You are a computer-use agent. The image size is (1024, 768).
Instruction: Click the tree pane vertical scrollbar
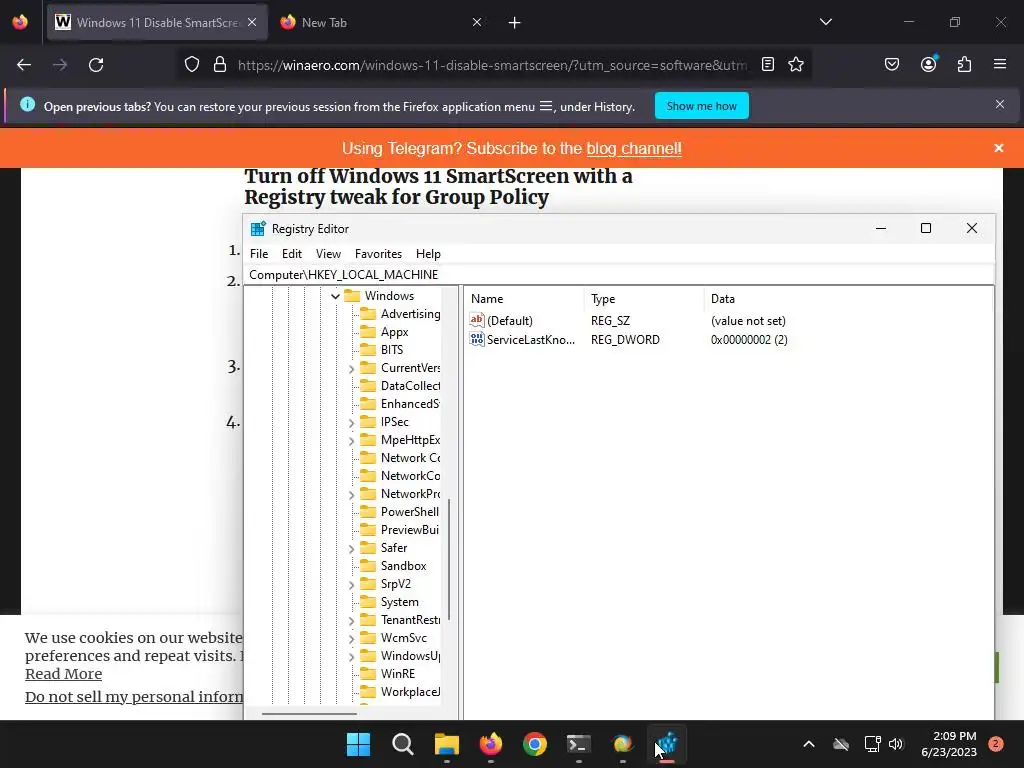(x=449, y=560)
